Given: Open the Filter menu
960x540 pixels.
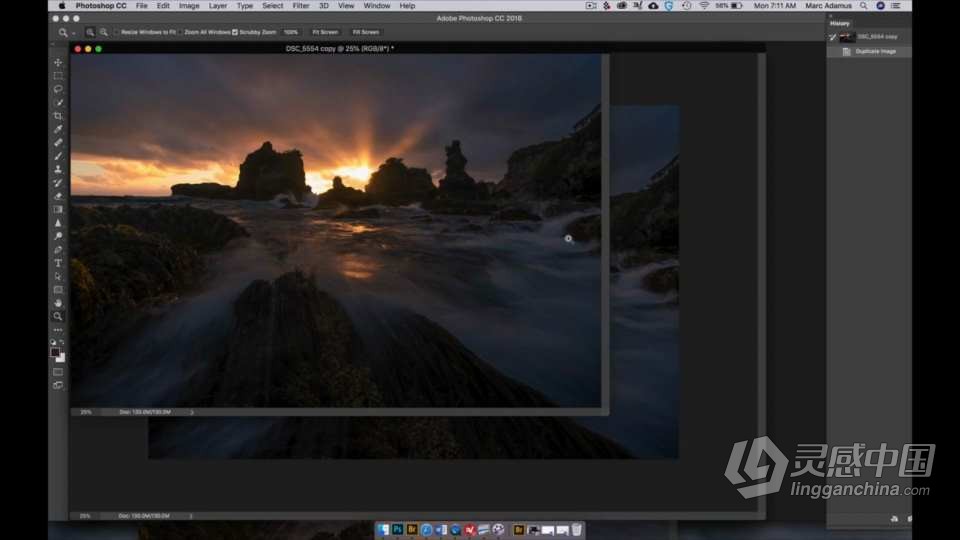Looking at the screenshot, I should point(301,6).
